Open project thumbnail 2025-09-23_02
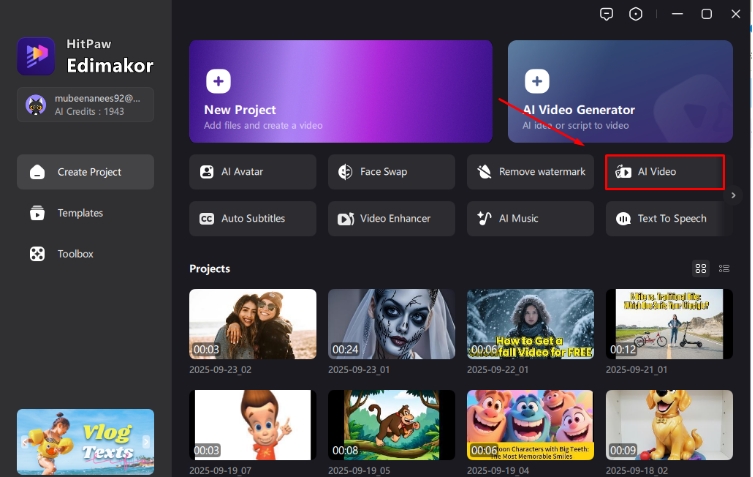This screenshot has width=753, height=477. pyautogui.click(x=253, y=324)
